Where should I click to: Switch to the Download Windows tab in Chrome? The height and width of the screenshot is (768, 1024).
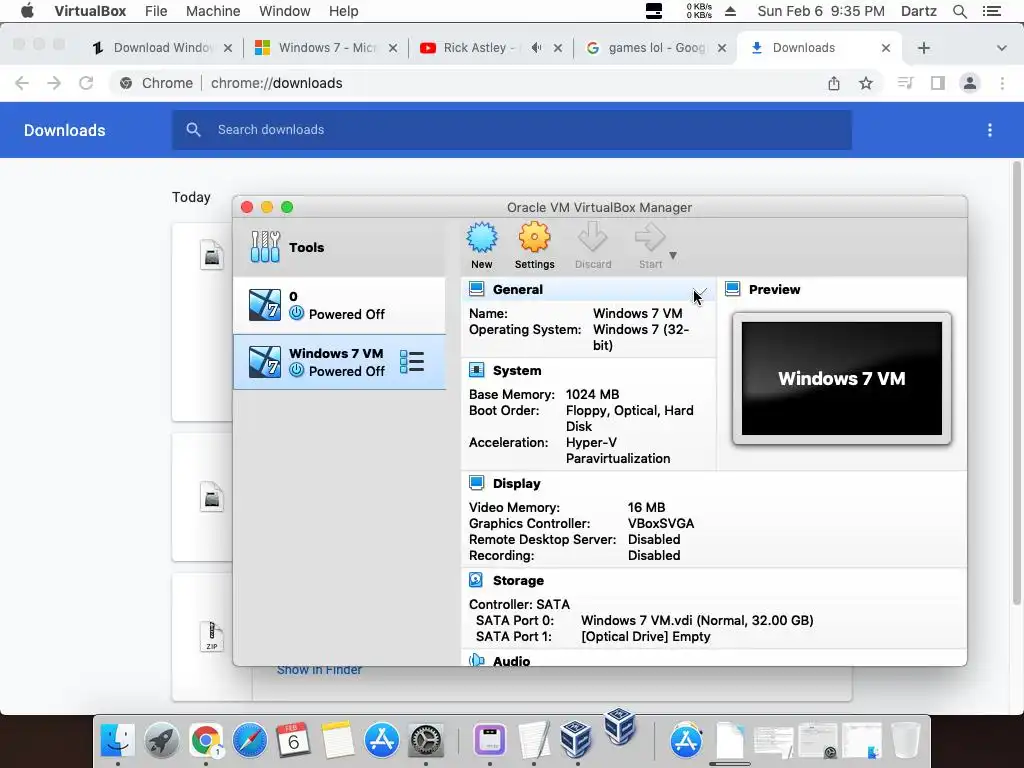point(162,48)
